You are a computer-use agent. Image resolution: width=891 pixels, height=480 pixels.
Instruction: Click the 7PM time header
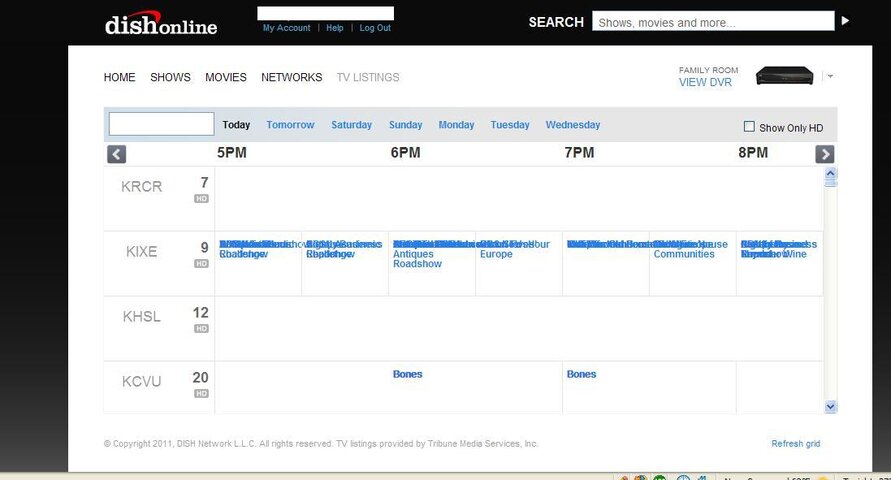point(579,153)
